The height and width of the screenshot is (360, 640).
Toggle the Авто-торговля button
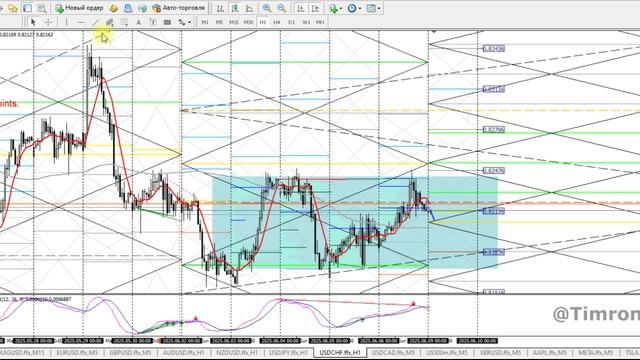[x=178, y=8]
